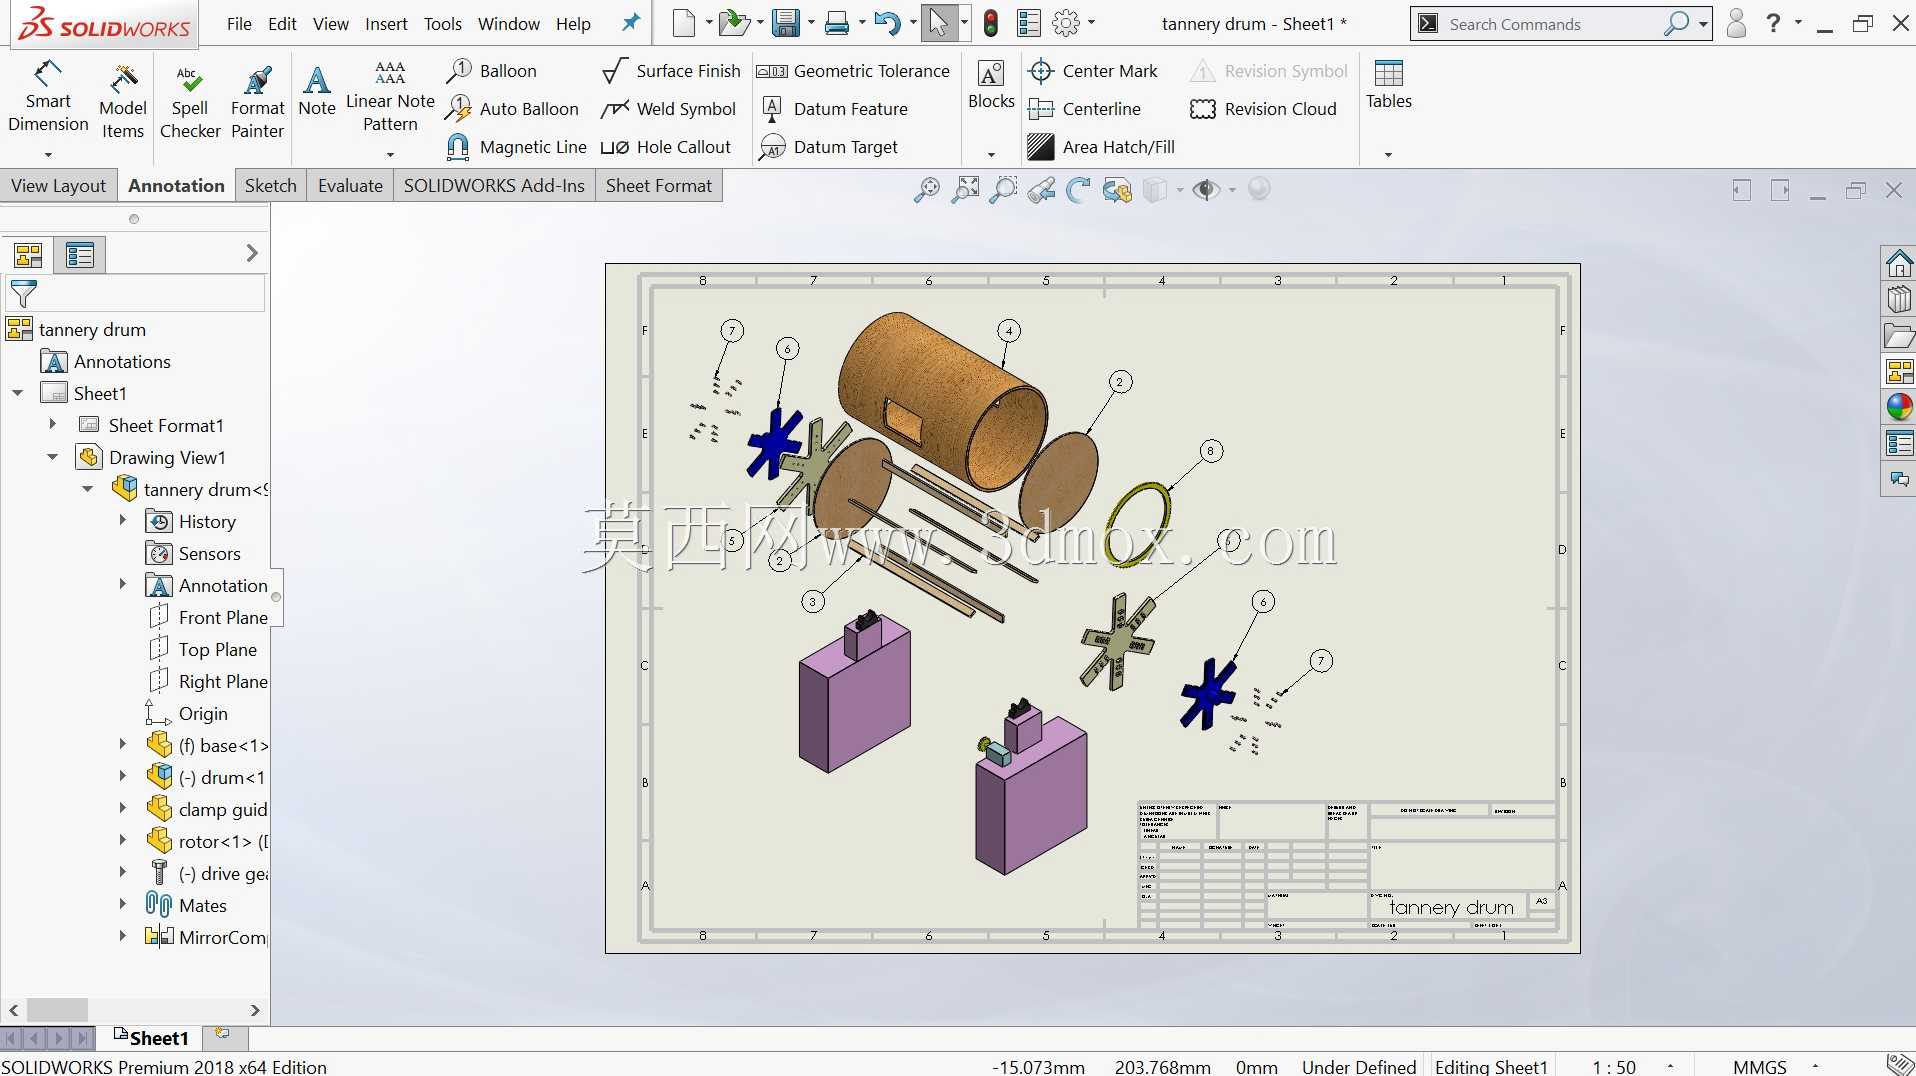Screen dimensions: 1916x1076
Task: Open the Blocks dropdown arrow
Action: point(991,154)
